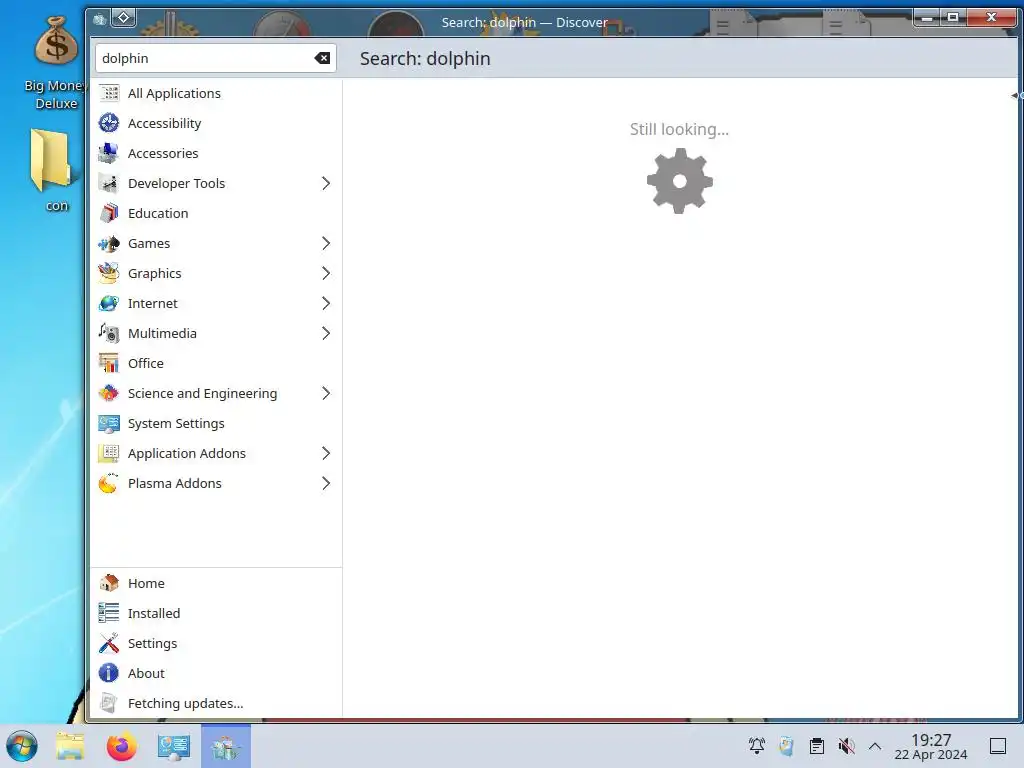The height and width of the screenshot is (768, 1024).
Task: Open the start menu orb
Action: pos(22,746)
